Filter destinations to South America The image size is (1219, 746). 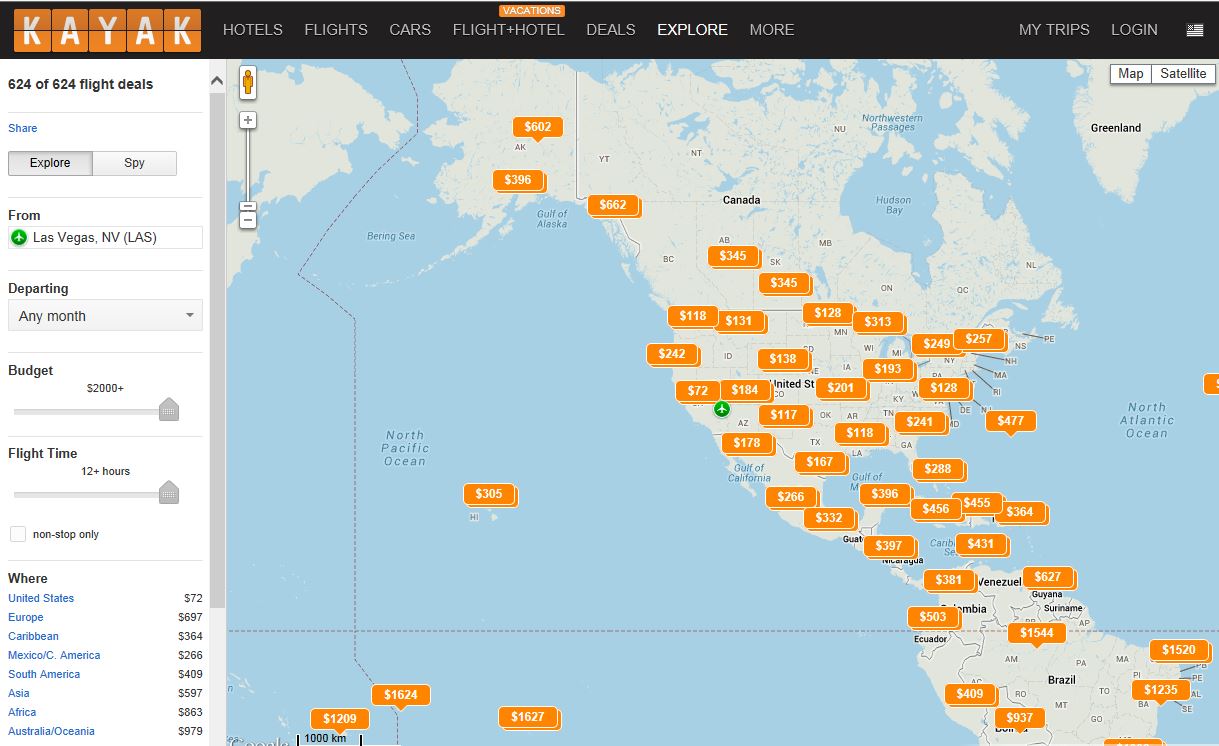tap(44, 674)
